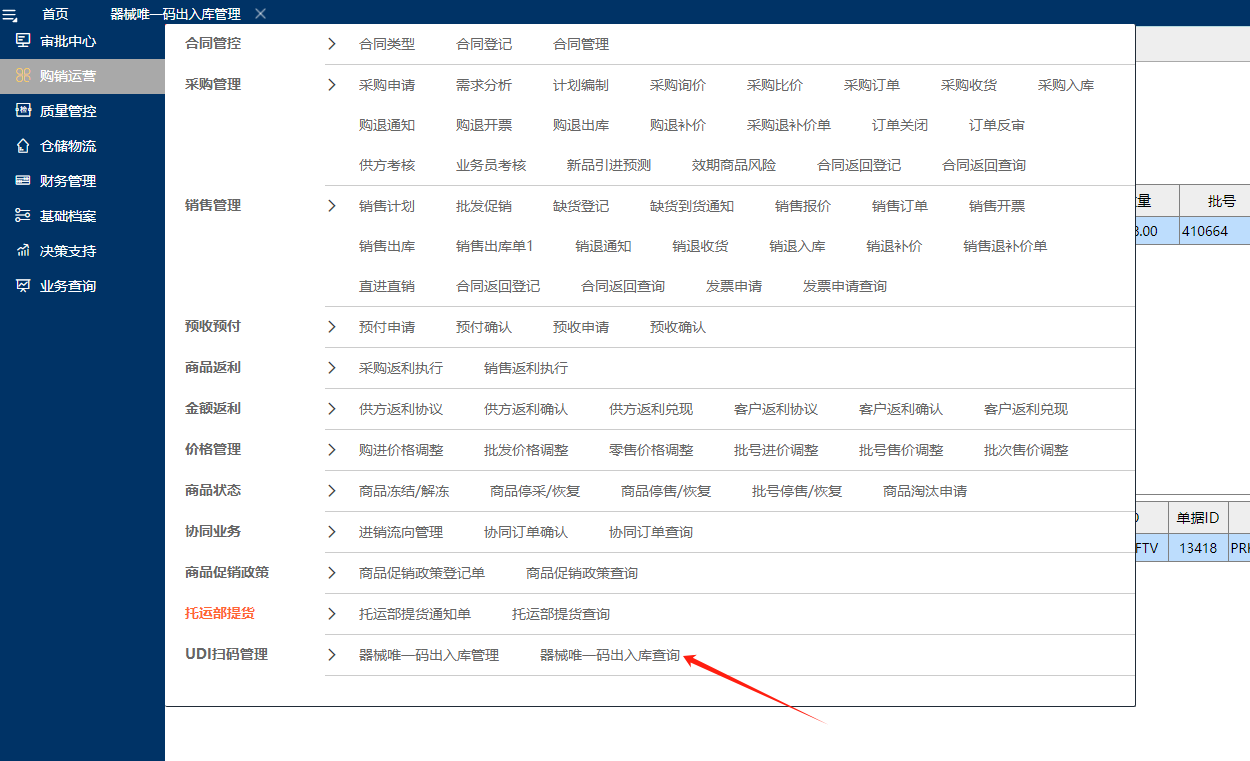Expand the 金额返利 chevron
Viewport: 1250px width, 761px height.
[x=332, y=409]
